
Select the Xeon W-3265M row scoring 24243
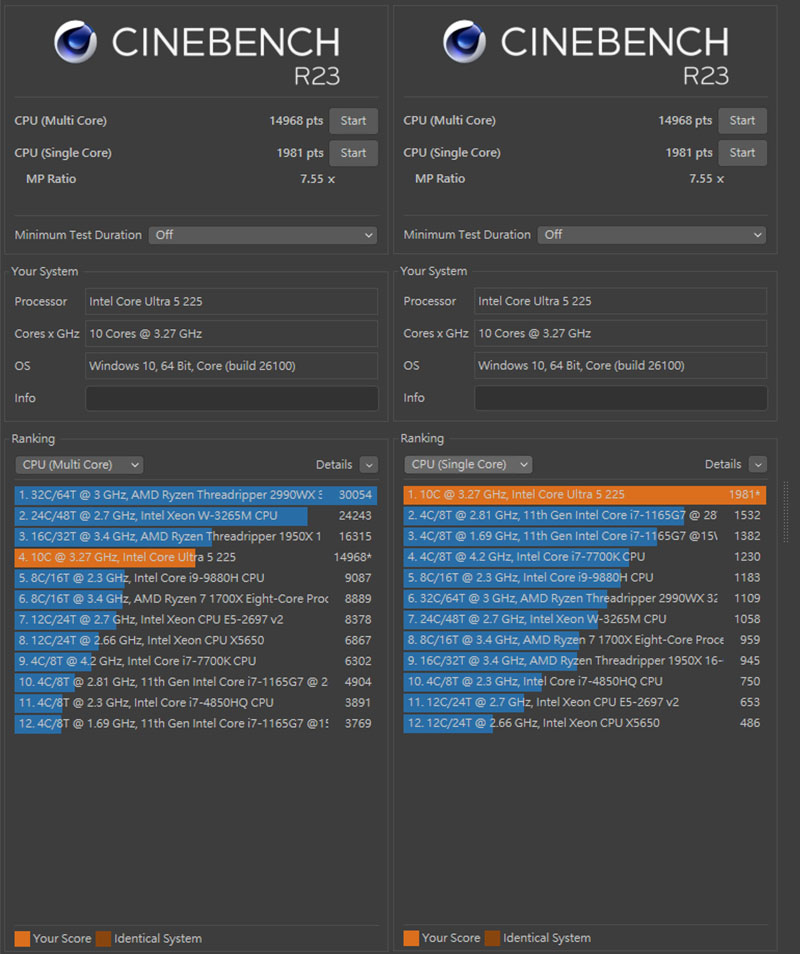coord(195,516)
